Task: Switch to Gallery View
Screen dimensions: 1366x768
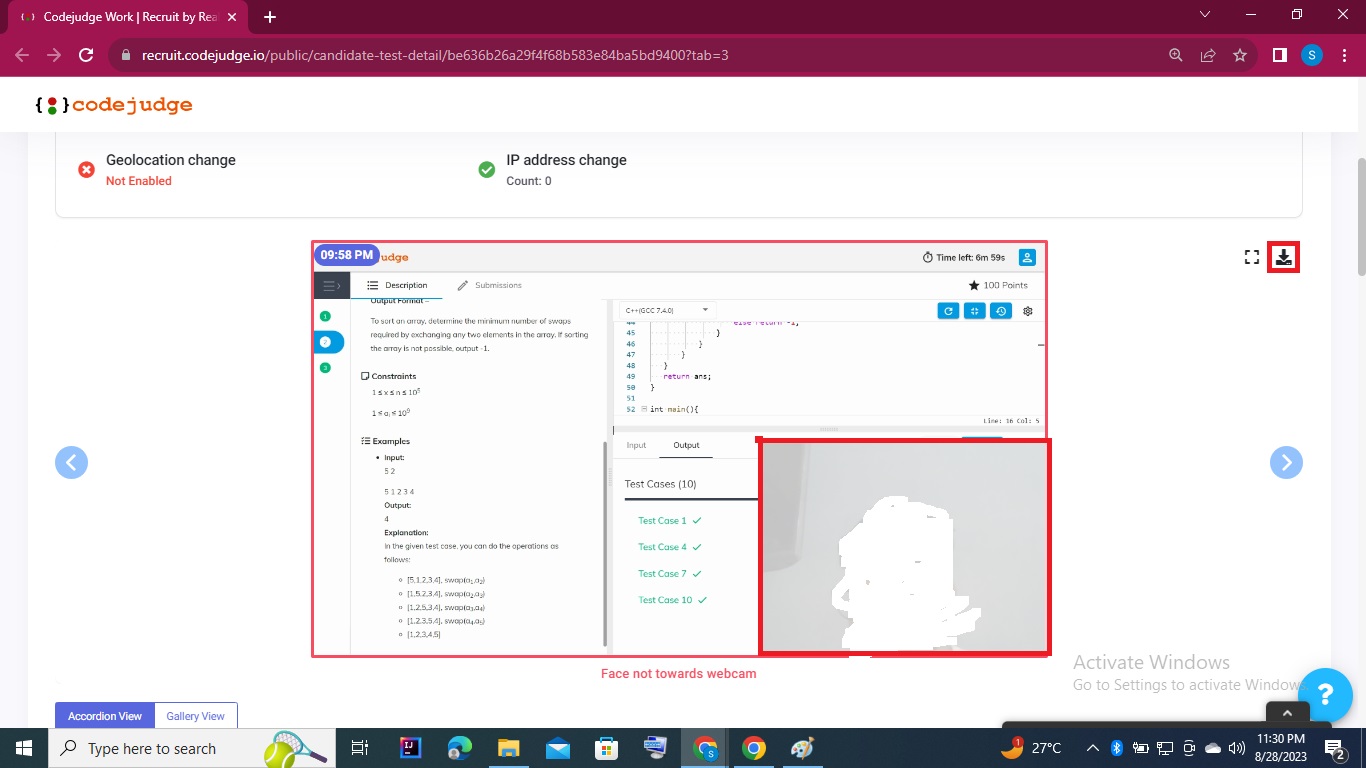Action: 195,715
